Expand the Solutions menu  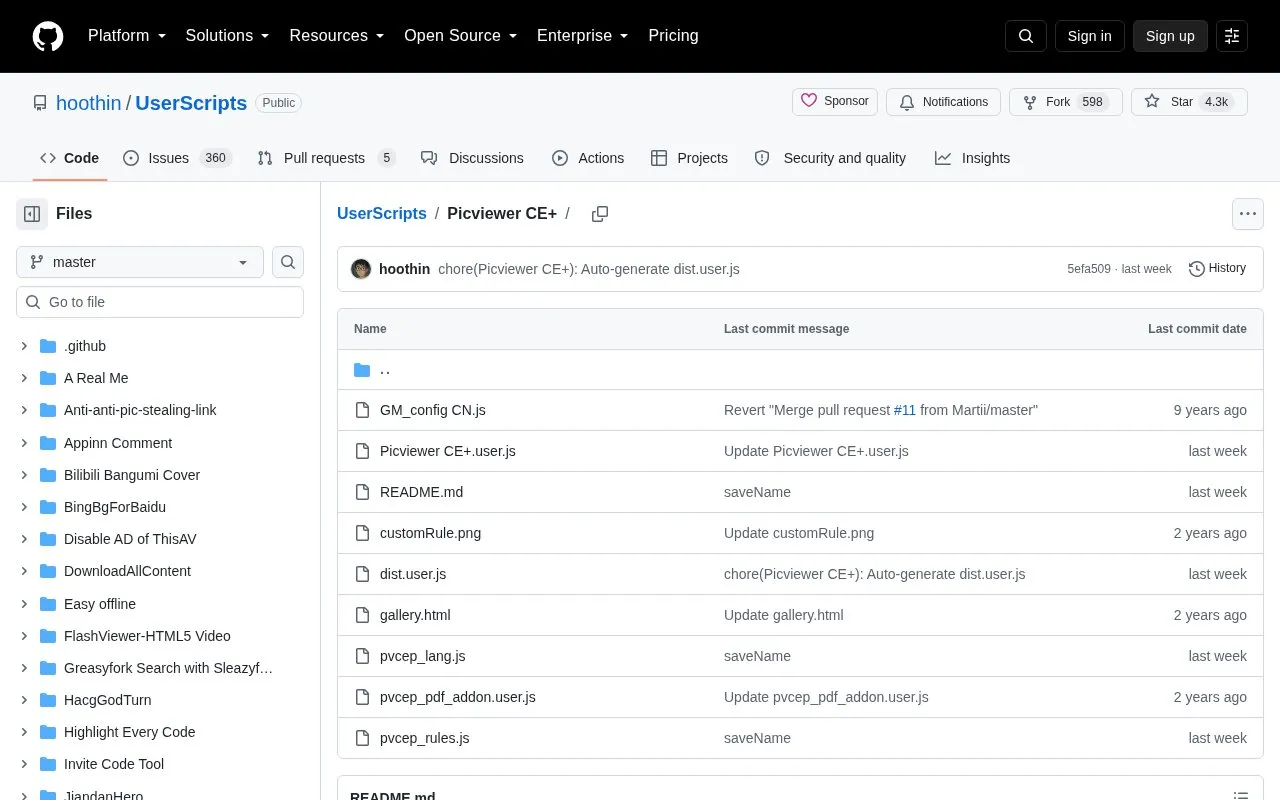pos(228,36)
